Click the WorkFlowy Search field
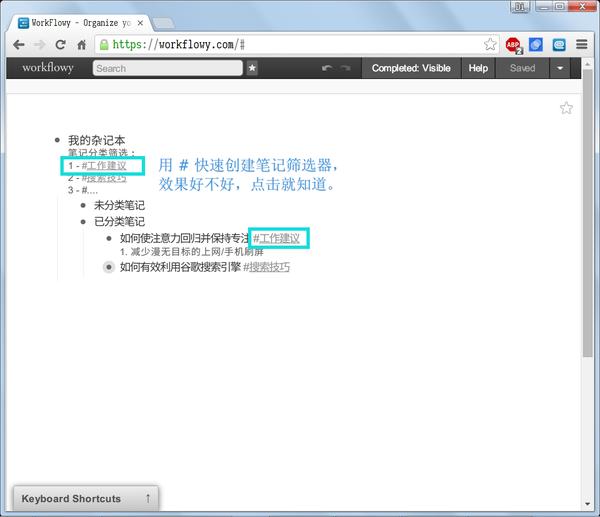The width and height of the screenshot is (600, 517). coord(168,68)
